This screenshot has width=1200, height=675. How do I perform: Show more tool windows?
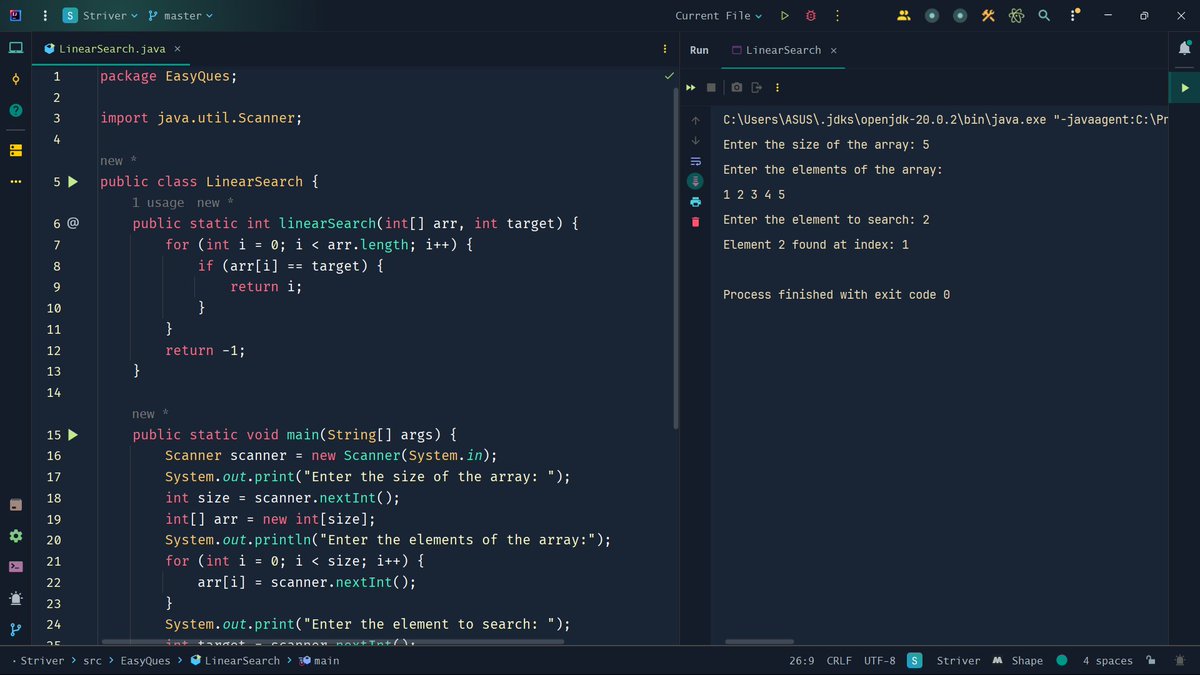click(x=15, y=182)
